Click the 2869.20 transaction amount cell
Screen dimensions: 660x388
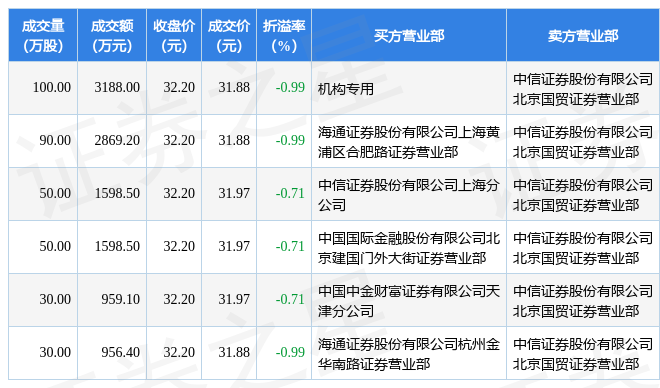pos(112,141)
